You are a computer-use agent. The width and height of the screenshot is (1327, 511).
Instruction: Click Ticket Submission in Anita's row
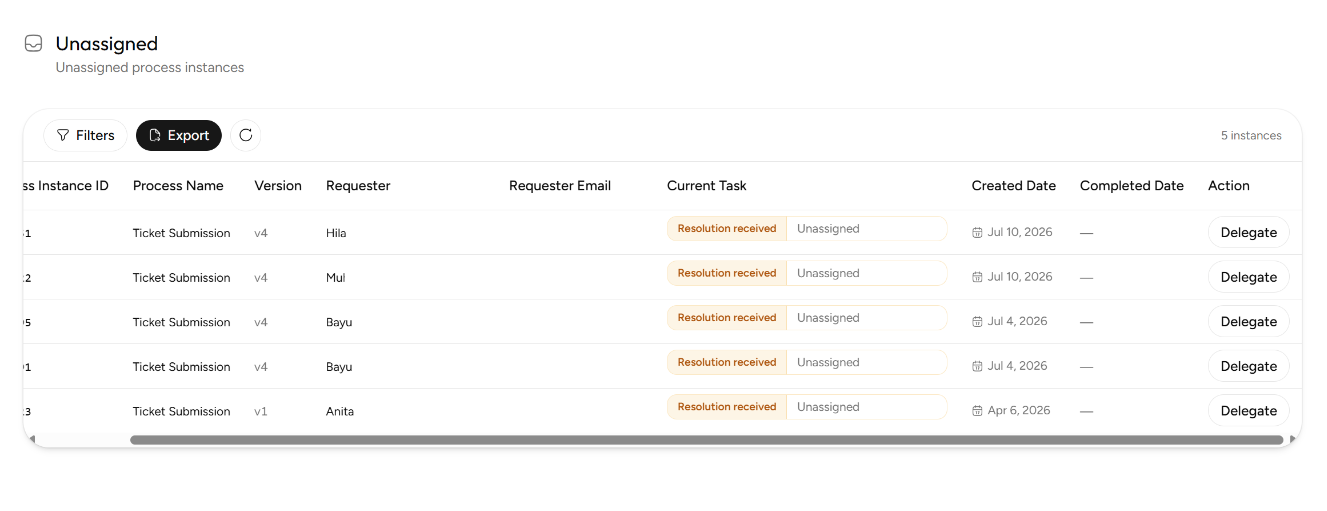(182, 411)
